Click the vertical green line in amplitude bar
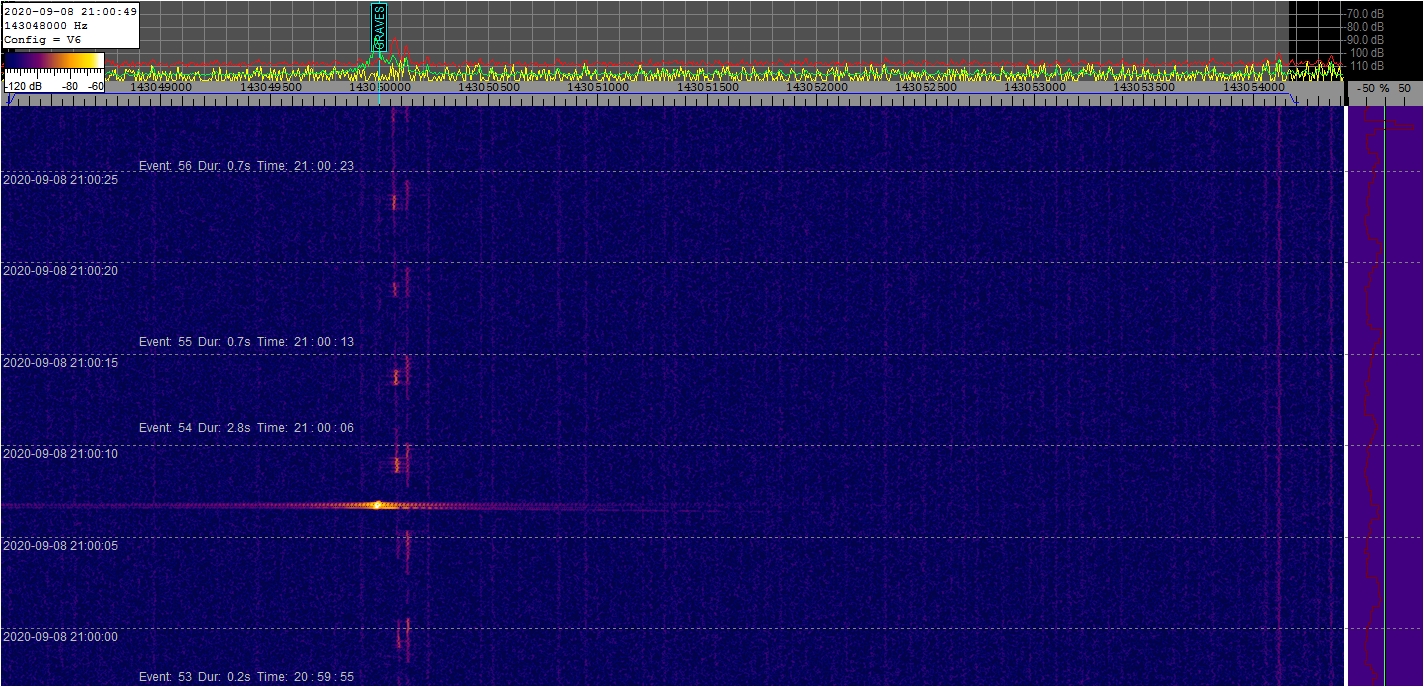 point(1384,395)
